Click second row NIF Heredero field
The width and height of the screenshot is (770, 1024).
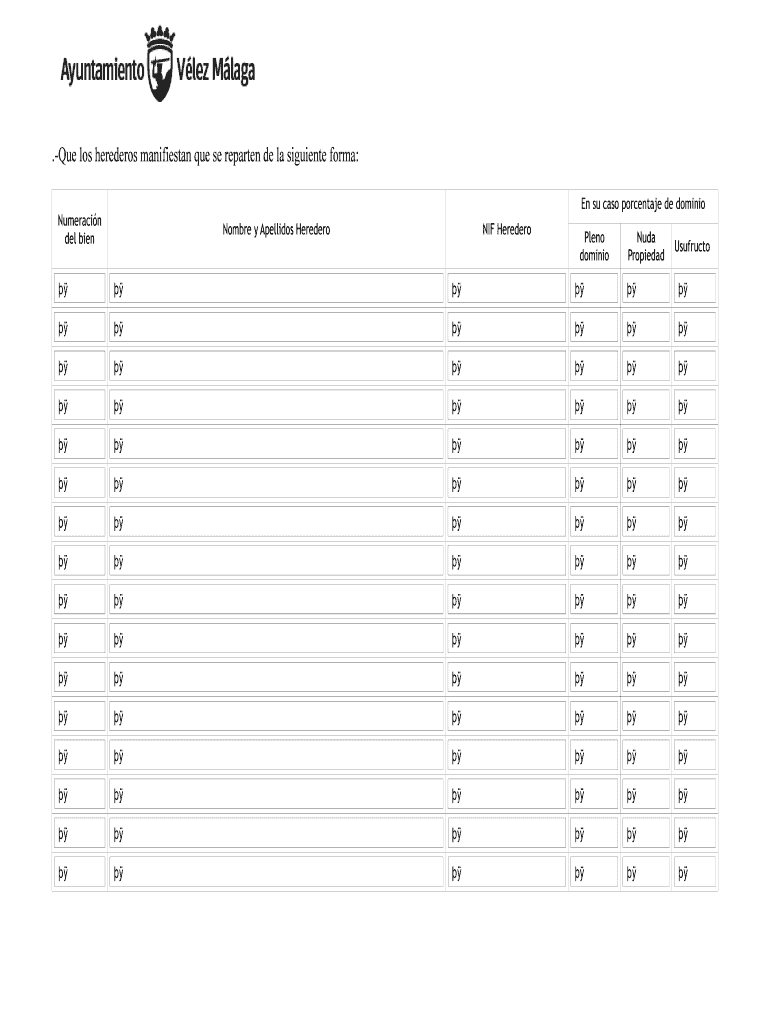[506, 328]
